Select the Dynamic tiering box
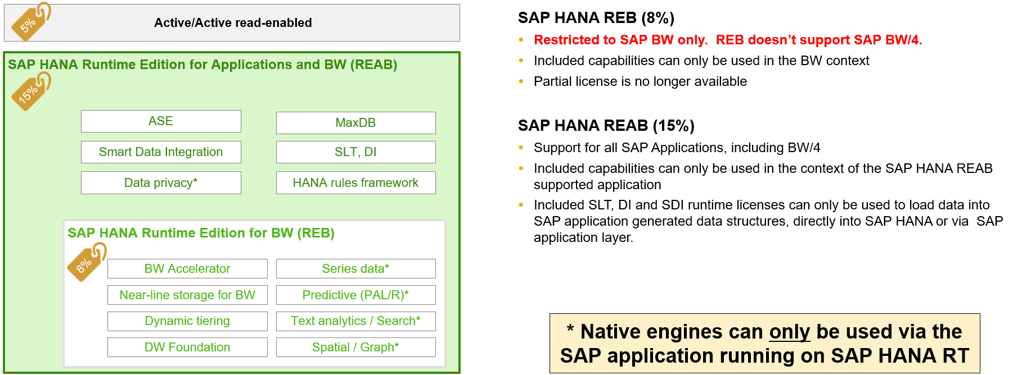The height and width of the screenshot is (375, 1013). (187, 321)
